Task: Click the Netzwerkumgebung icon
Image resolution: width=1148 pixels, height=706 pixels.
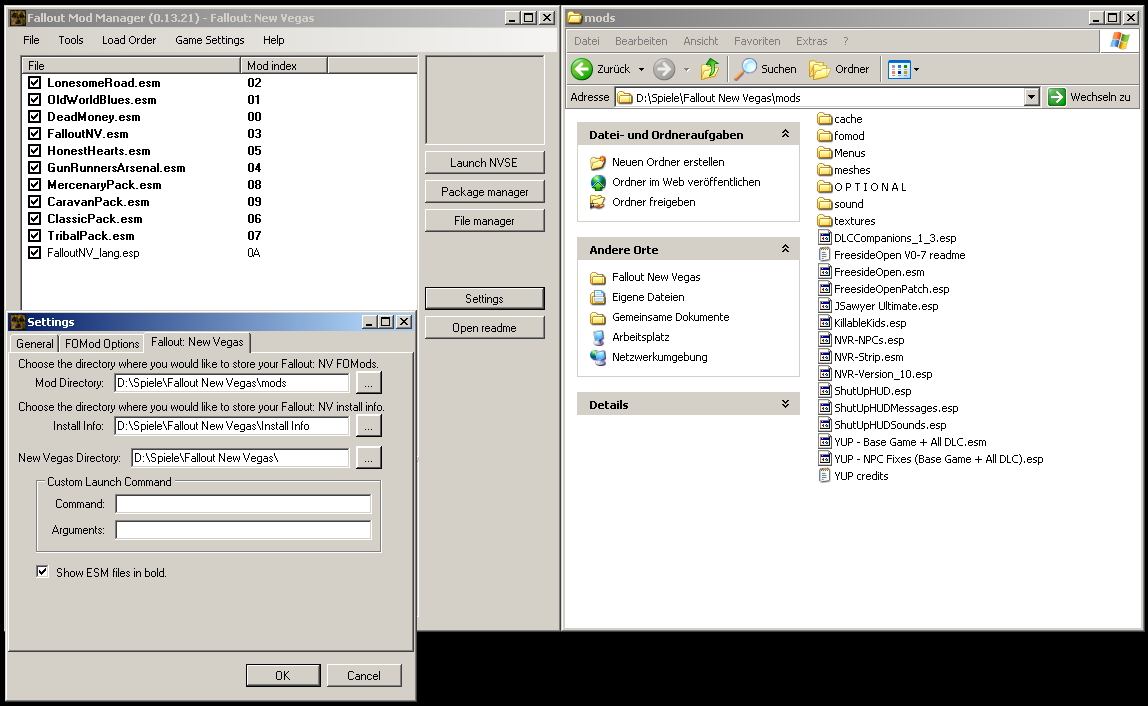Action: click(x=598, y=357)
